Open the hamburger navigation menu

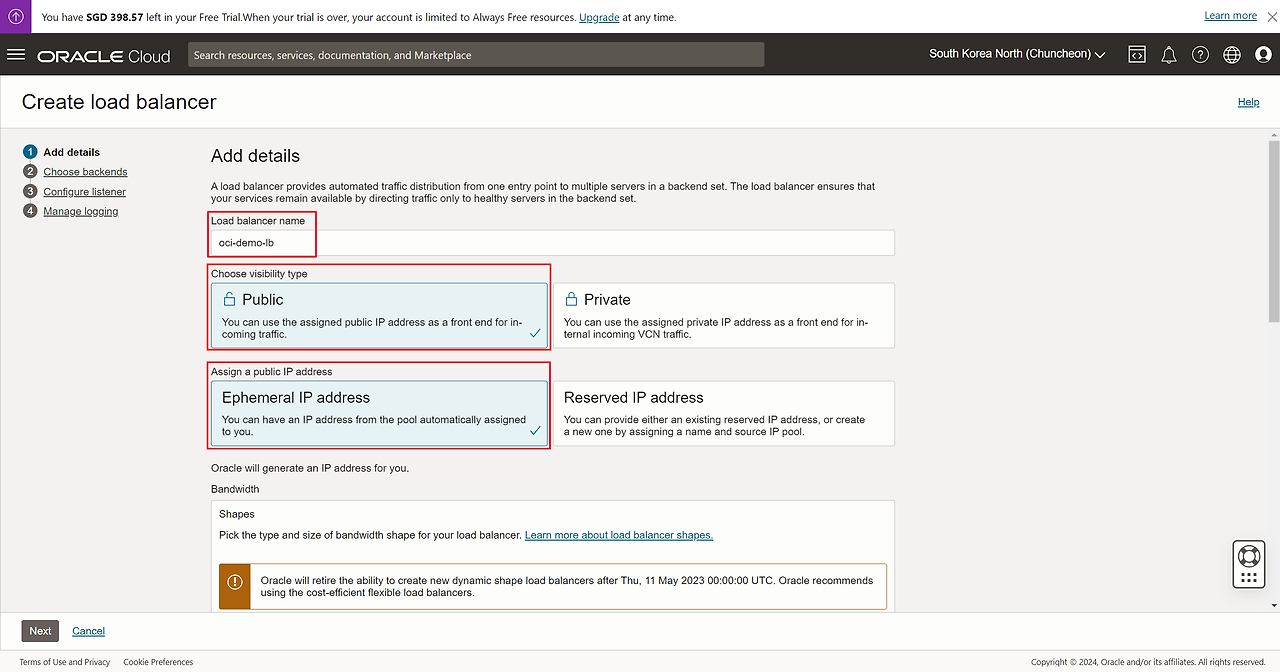(16, 55)
